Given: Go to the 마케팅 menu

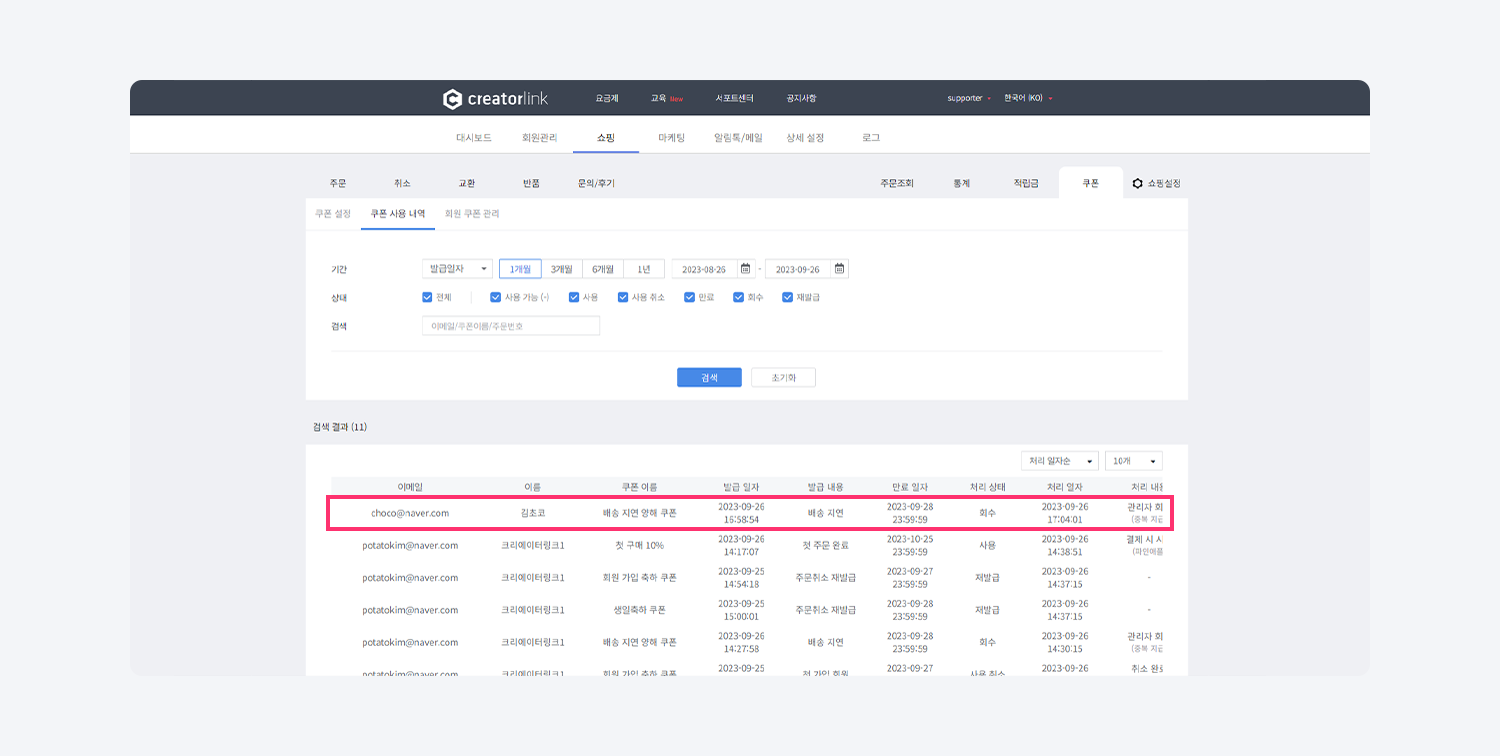Looking at the screenshot, I should pos(671,138).
